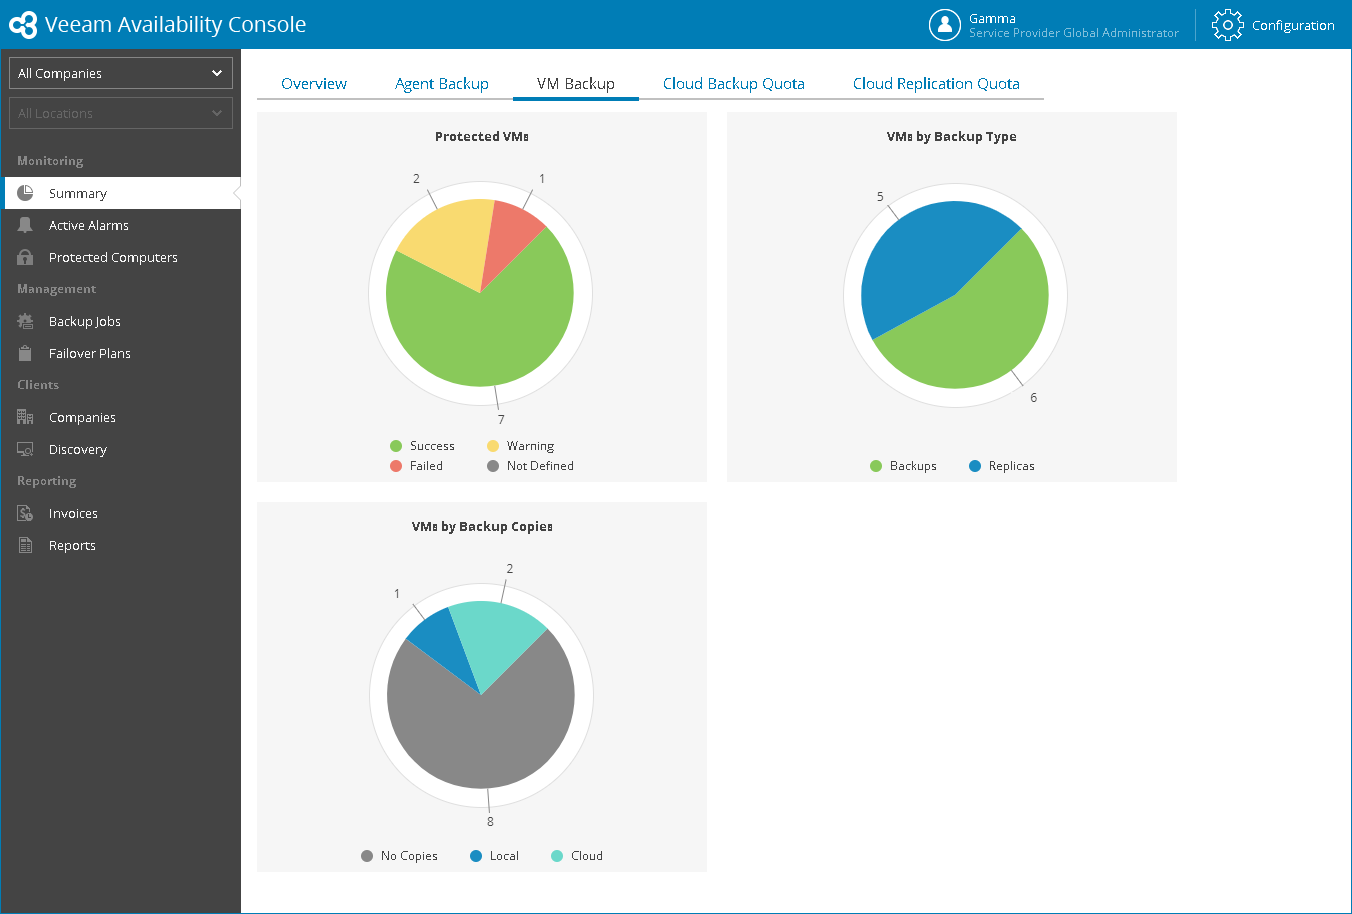Toggle the Local legend marker
1352x914 pixels.
(476, 856)
